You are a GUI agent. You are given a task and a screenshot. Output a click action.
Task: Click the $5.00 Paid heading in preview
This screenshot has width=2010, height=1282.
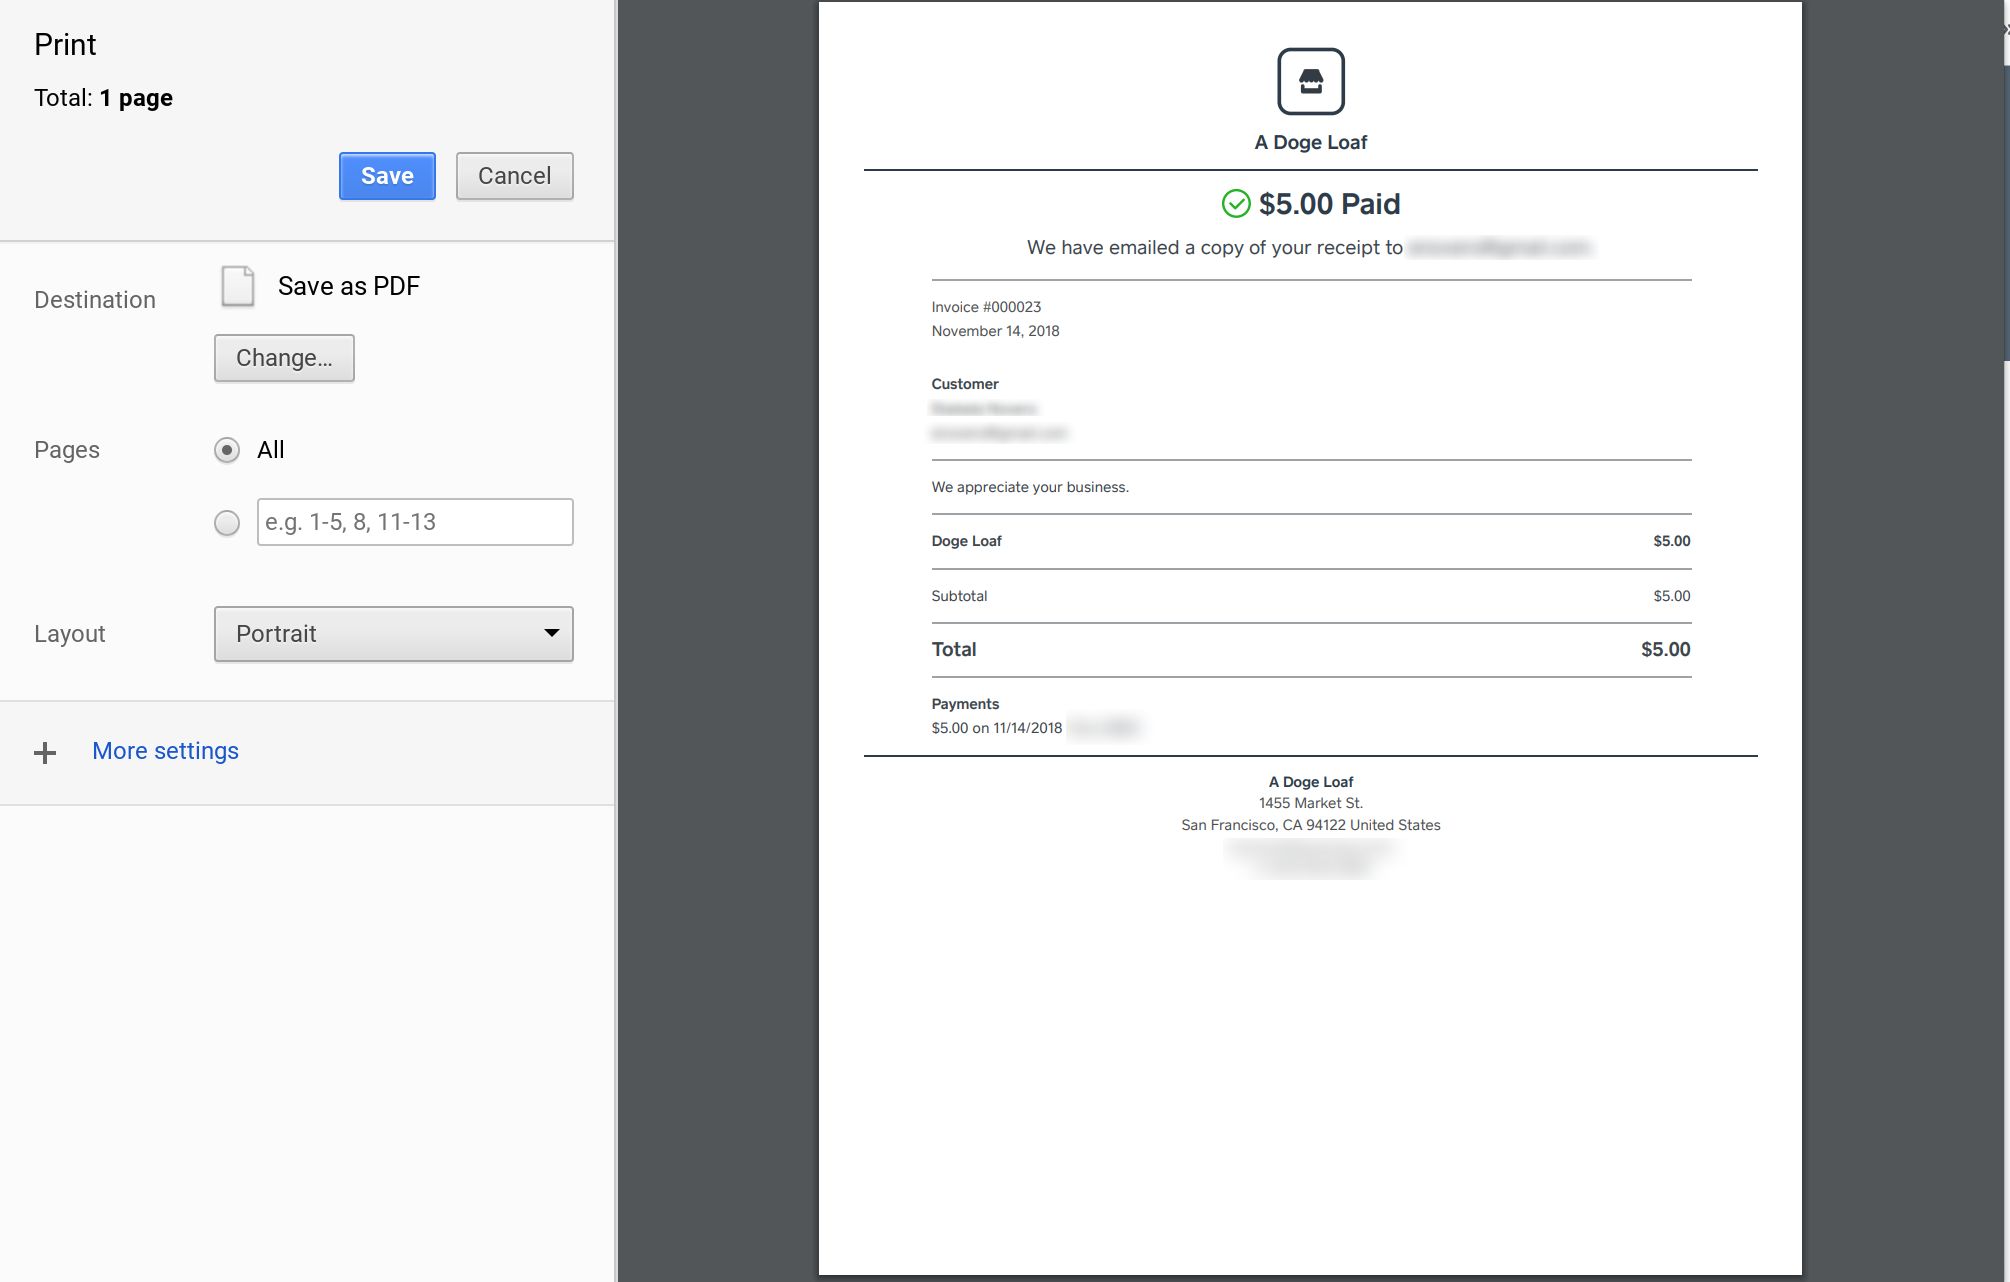[x=1329, y=204]
